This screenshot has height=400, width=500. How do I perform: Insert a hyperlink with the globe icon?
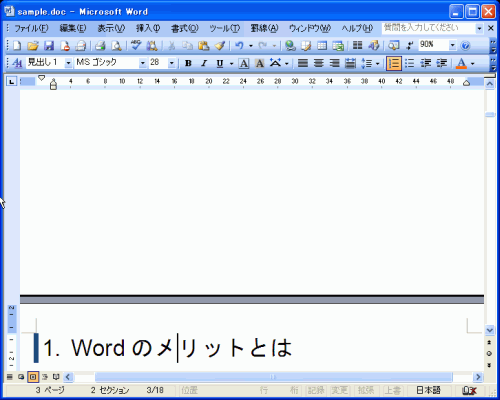[291, 45]
